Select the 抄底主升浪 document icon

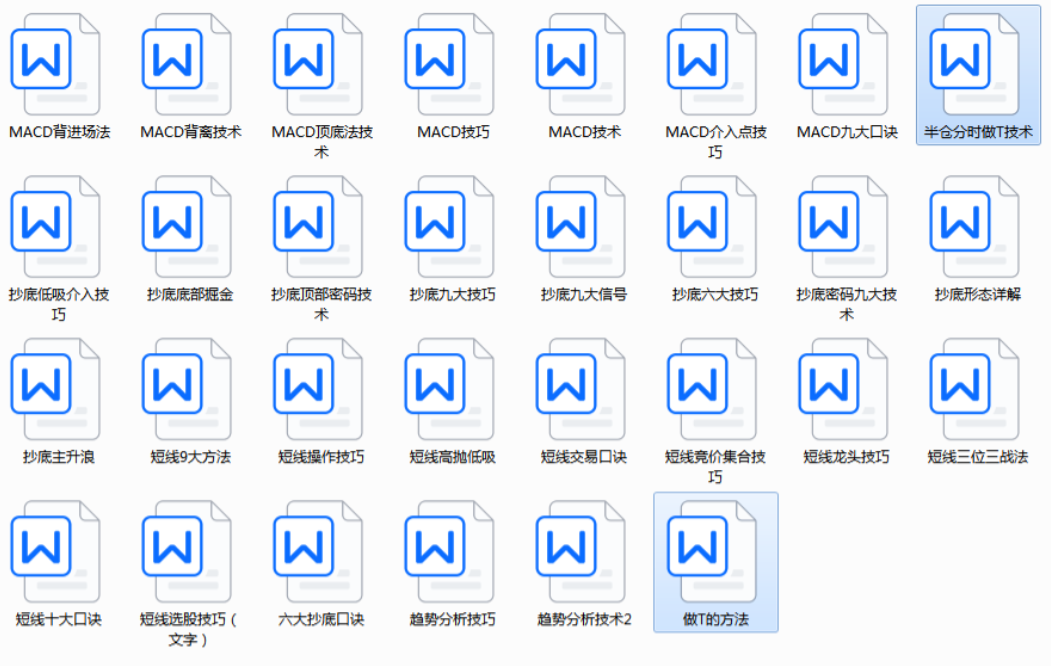point(56,389)
